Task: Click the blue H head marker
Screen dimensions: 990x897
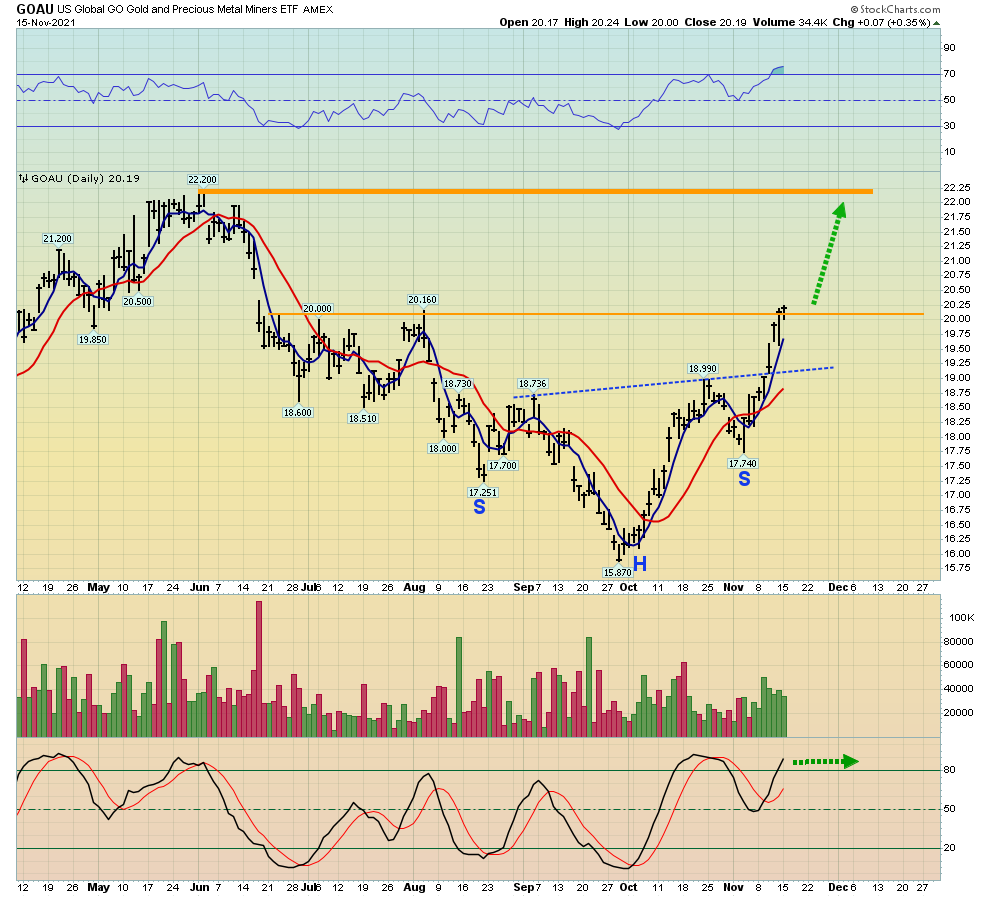Action: (640, 564)
